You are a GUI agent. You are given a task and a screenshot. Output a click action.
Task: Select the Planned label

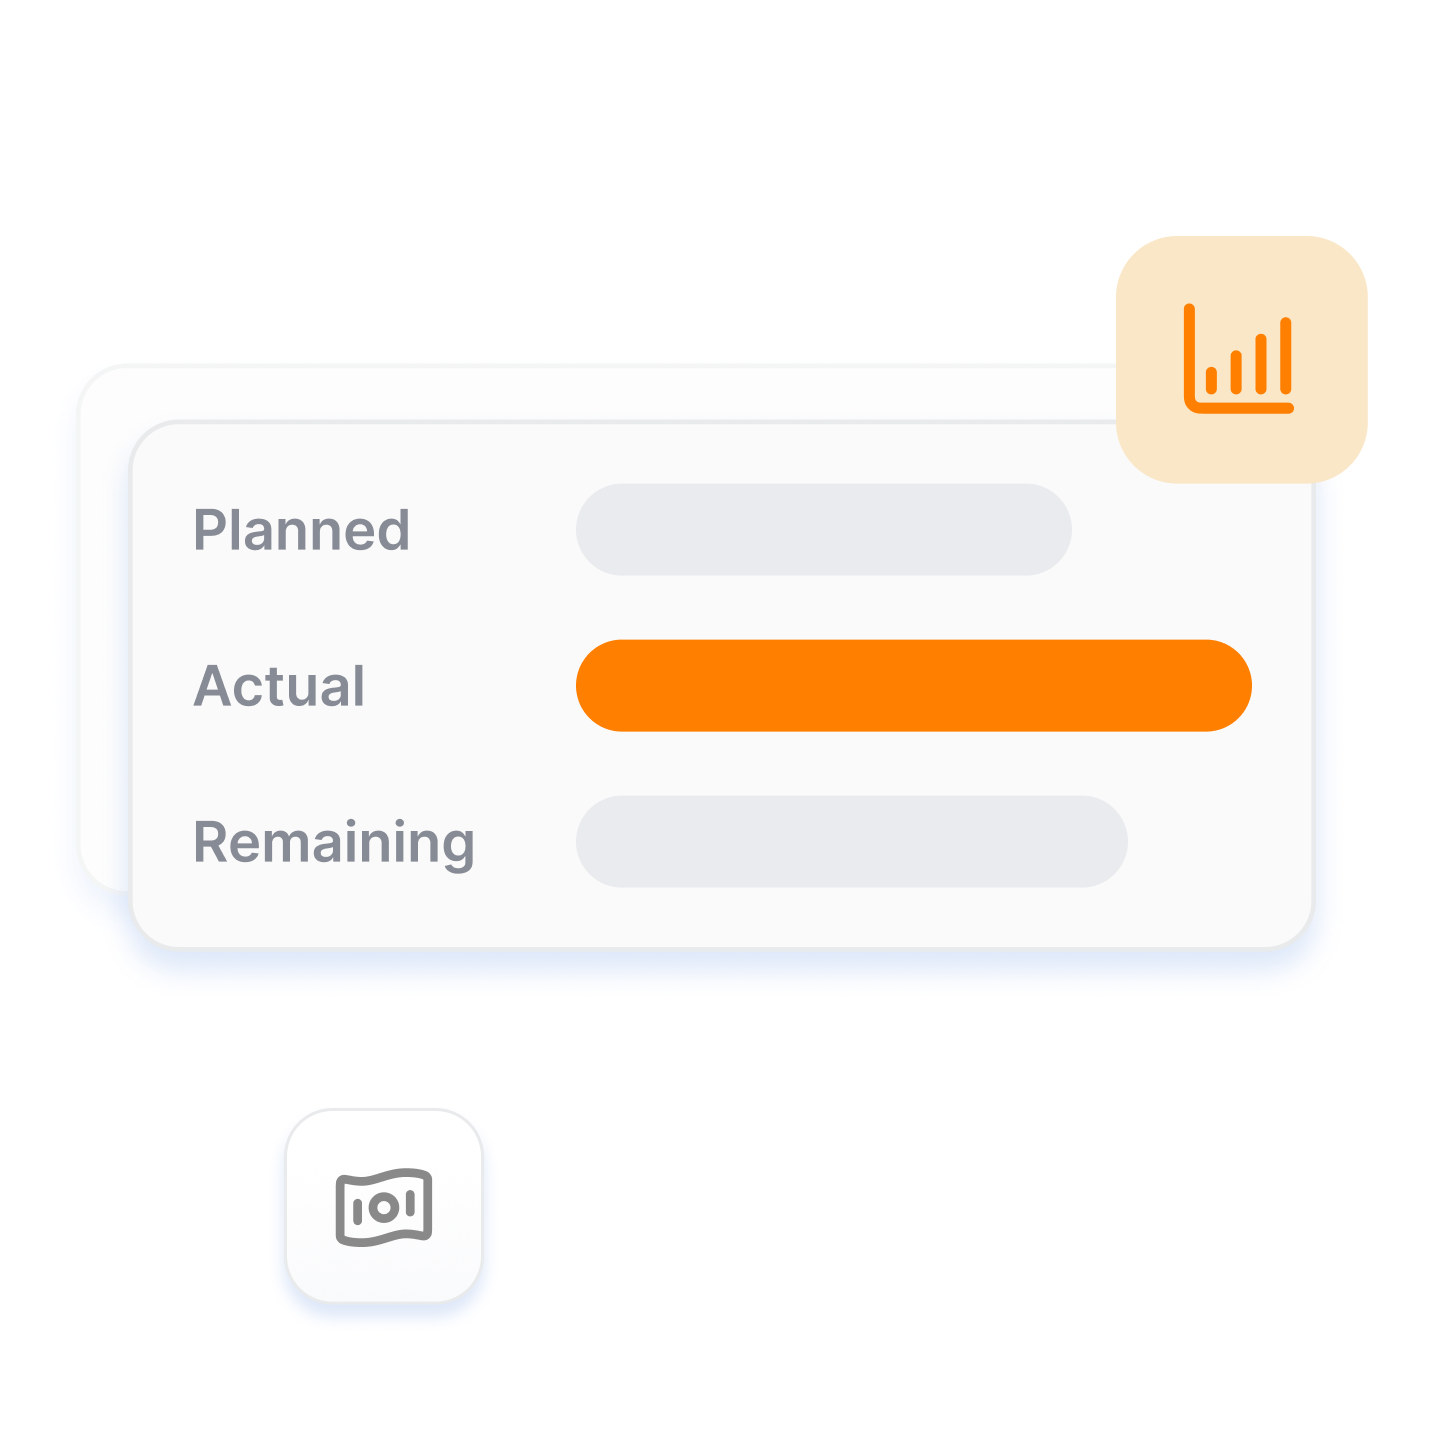(302, 530)
